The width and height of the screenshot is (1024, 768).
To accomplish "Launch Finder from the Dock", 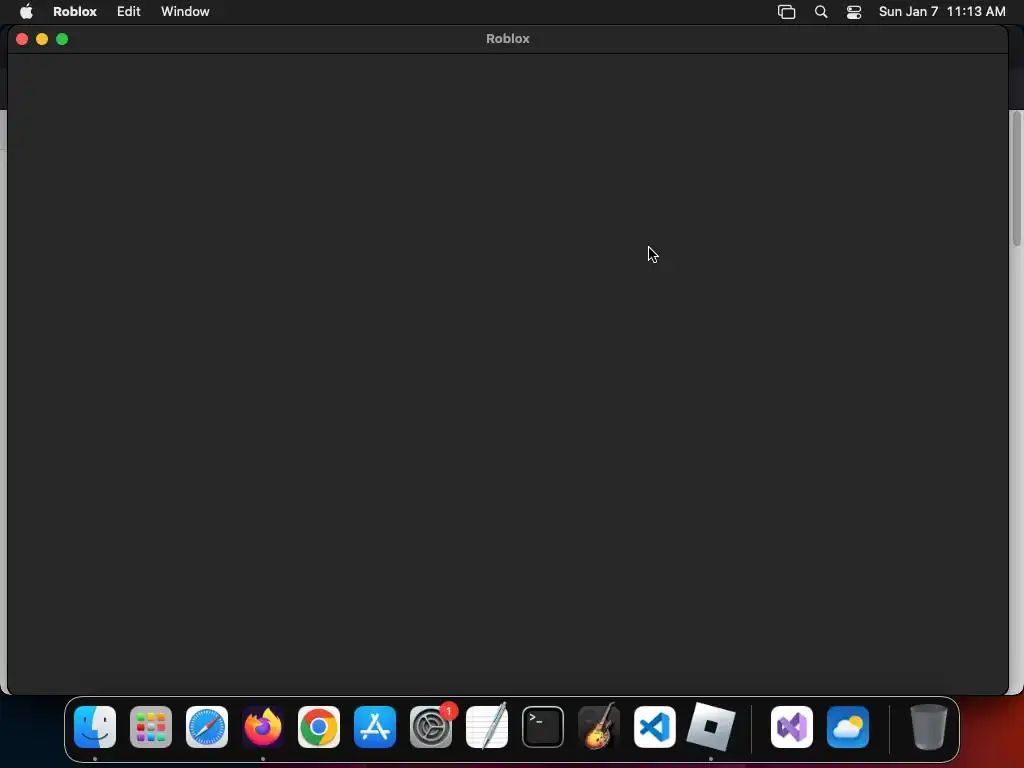I will click(x=95, y=727).
